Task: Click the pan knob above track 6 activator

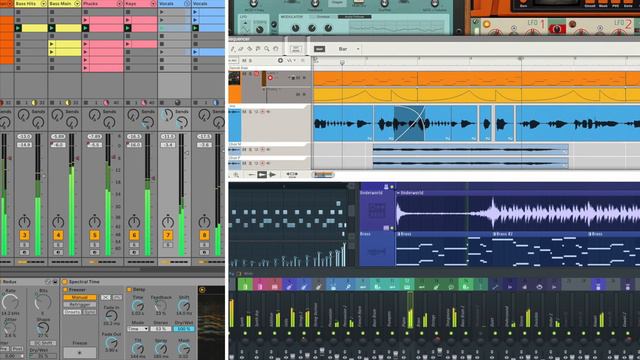Action: point(134,222)
